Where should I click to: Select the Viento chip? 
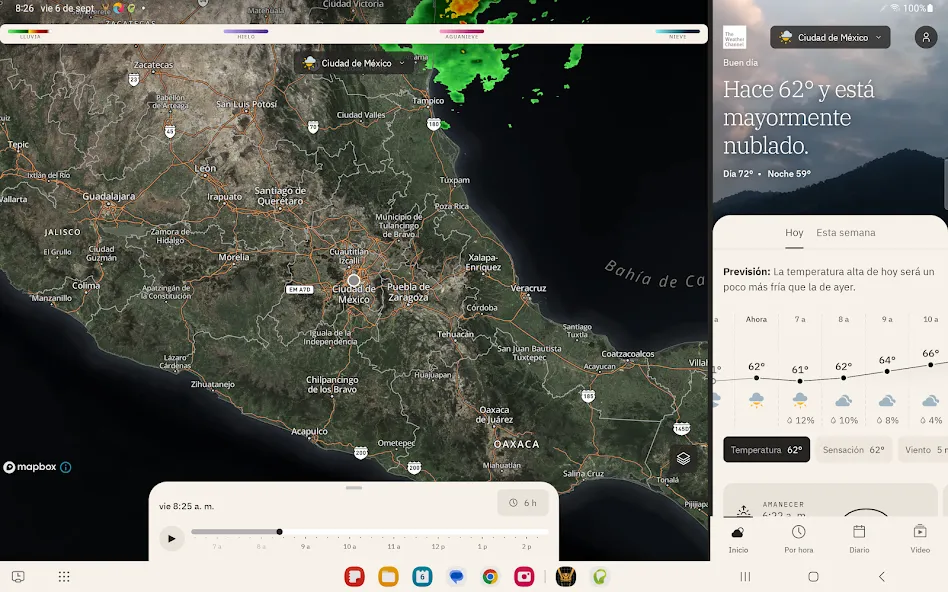pyautogui.click(x=923, y=450)
